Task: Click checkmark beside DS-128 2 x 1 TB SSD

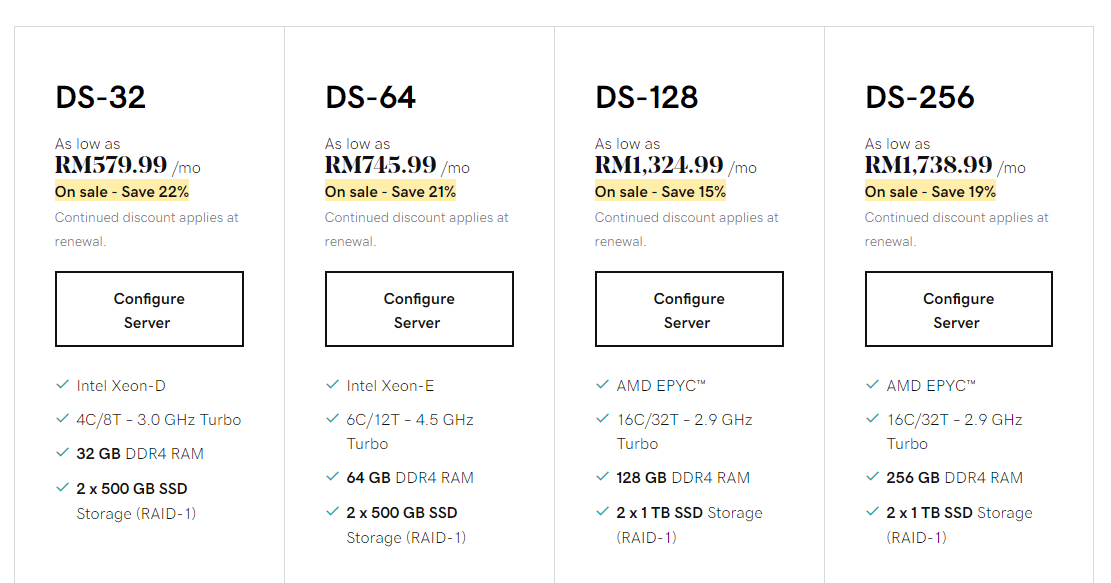Action: pos(602,511)
